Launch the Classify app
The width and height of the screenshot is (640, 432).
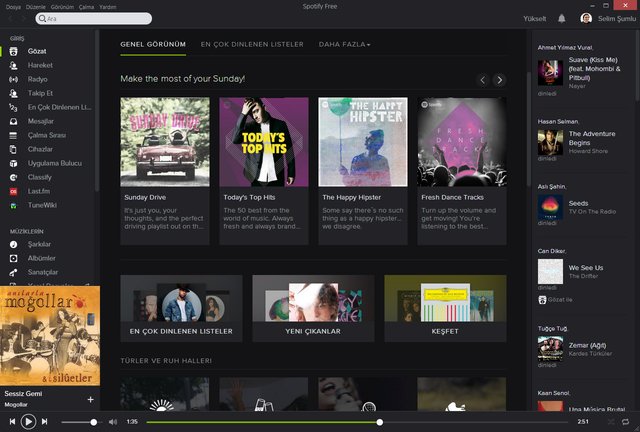pos(40,177)
